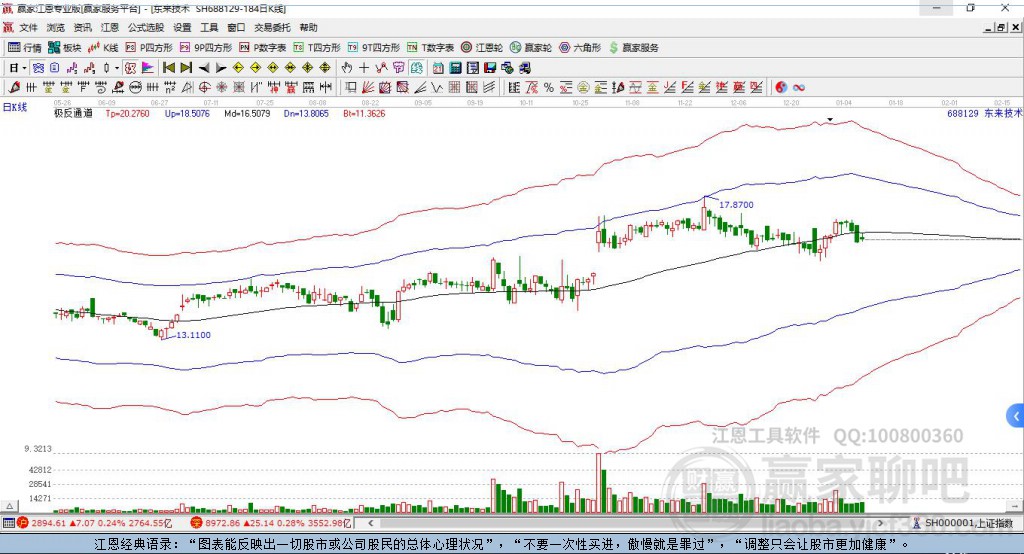1024x554 pixels.
Task: Click the volume panel up triangle button
Action: pyautogui.click(x=10, y=506)
